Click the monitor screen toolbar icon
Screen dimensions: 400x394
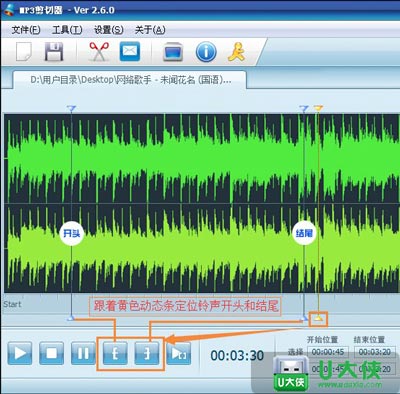pyautogui.click(x=173, y=52)
